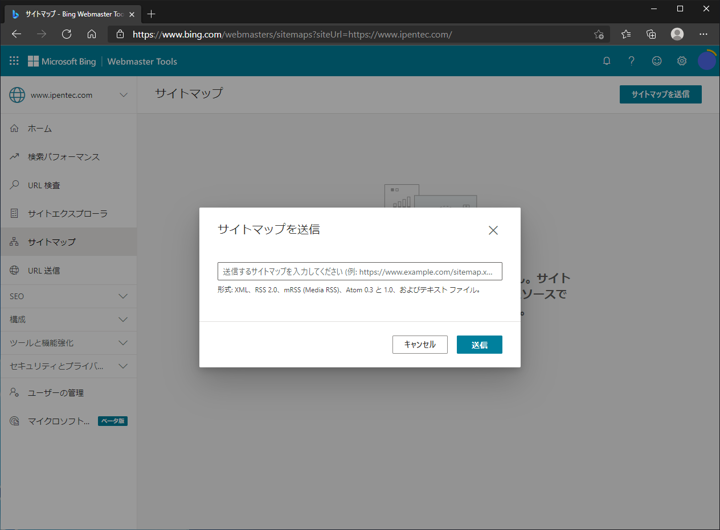Screen dimensions: 720x530
Task: Click the magnifier icon for URL 検査
Action: pos(15,185)
